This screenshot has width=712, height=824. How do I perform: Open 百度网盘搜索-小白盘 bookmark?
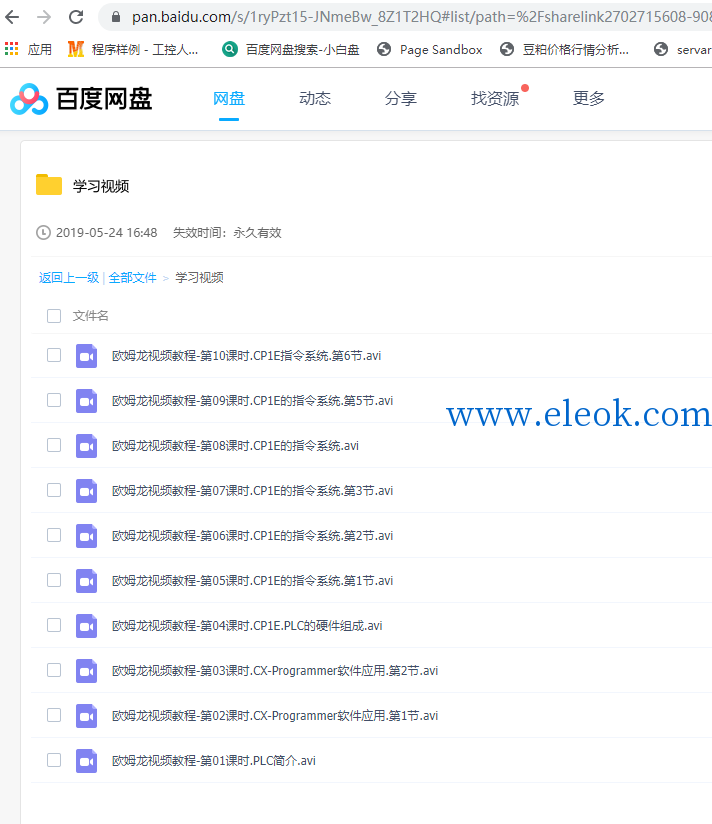click(x=291, y=49)
